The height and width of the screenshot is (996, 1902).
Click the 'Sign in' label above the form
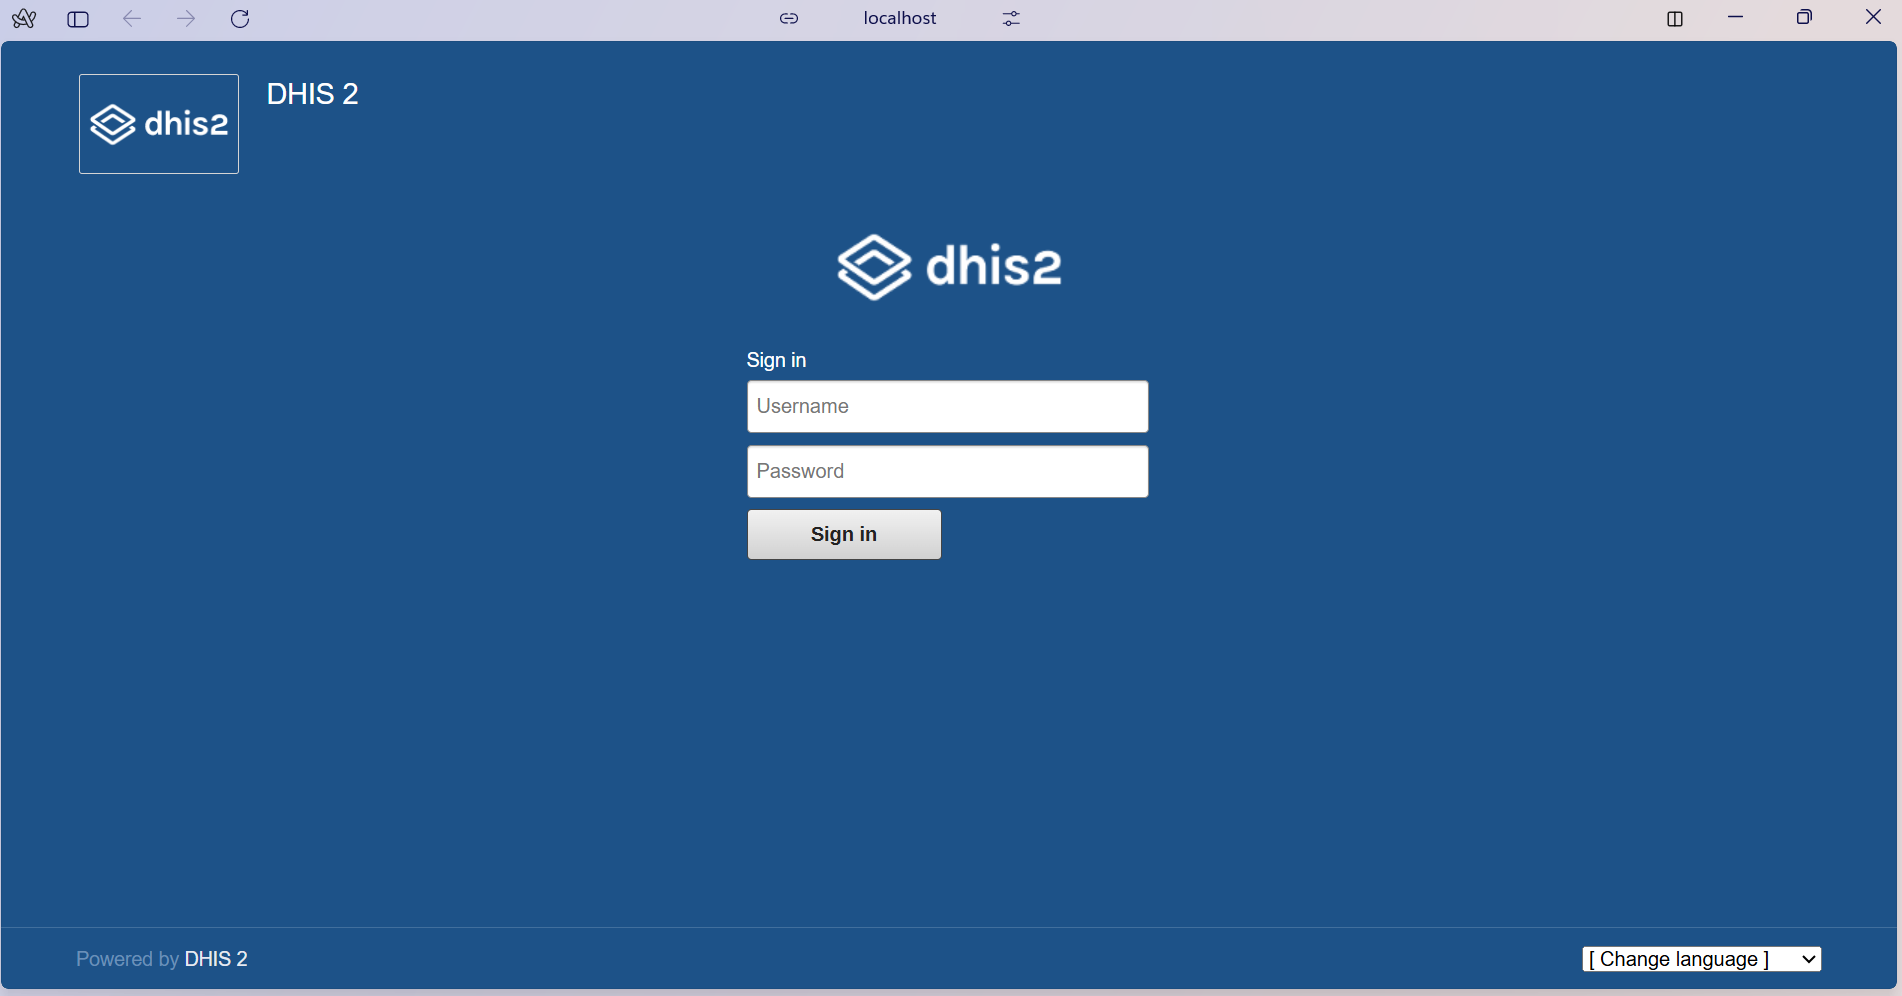pyautogui.click(x=776, y=360)
